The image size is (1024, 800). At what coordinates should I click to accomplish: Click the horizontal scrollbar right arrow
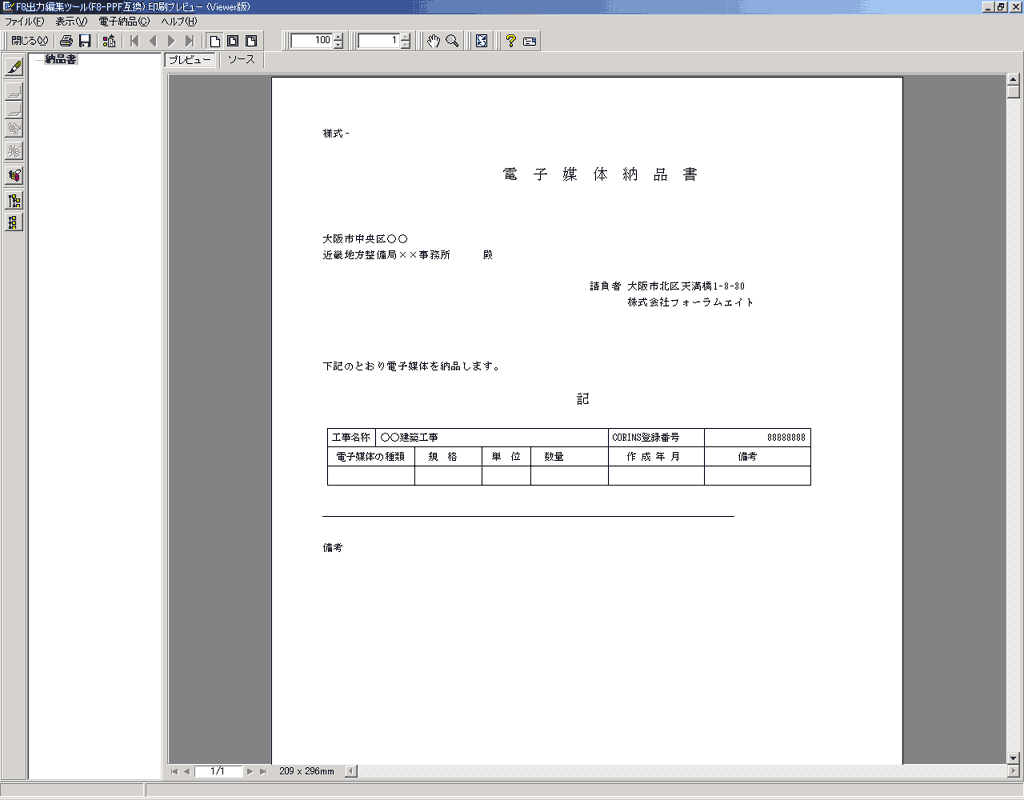(x=1013, y=771)
